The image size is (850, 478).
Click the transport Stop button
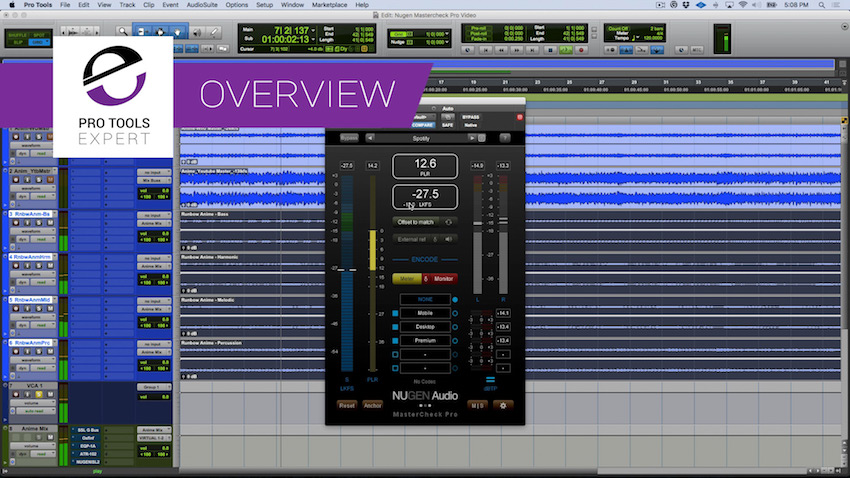(x=550, y=50)
